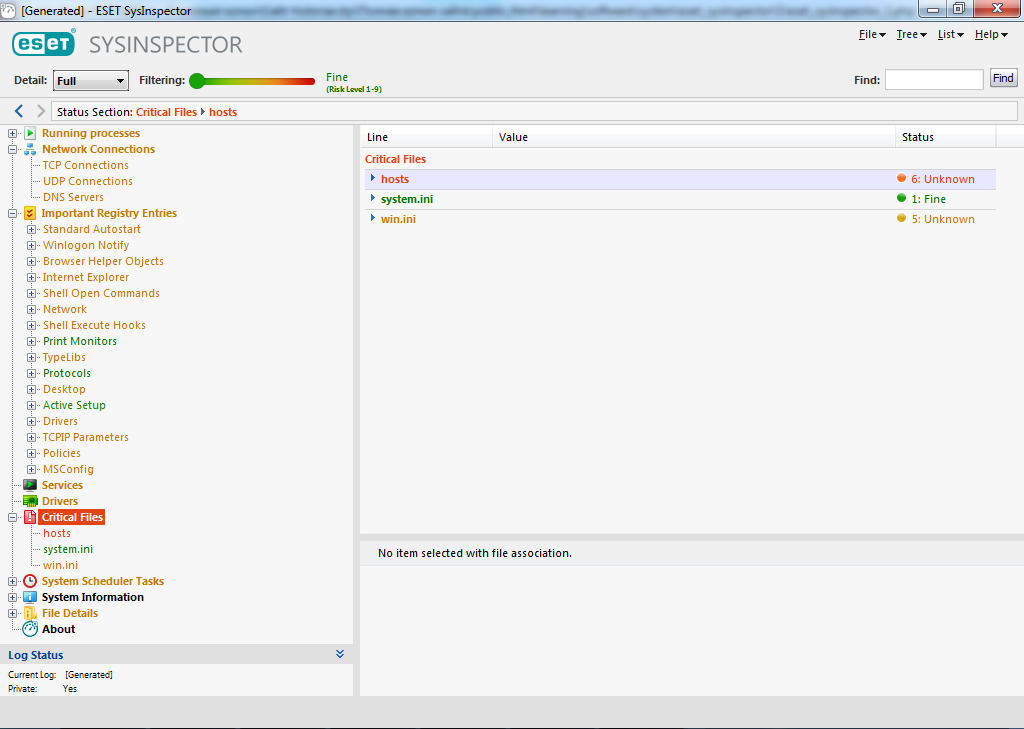Click the System Scheduler Tasks clock icon
The height and width of the screenshot is (729, 1024).
(30, 581)
